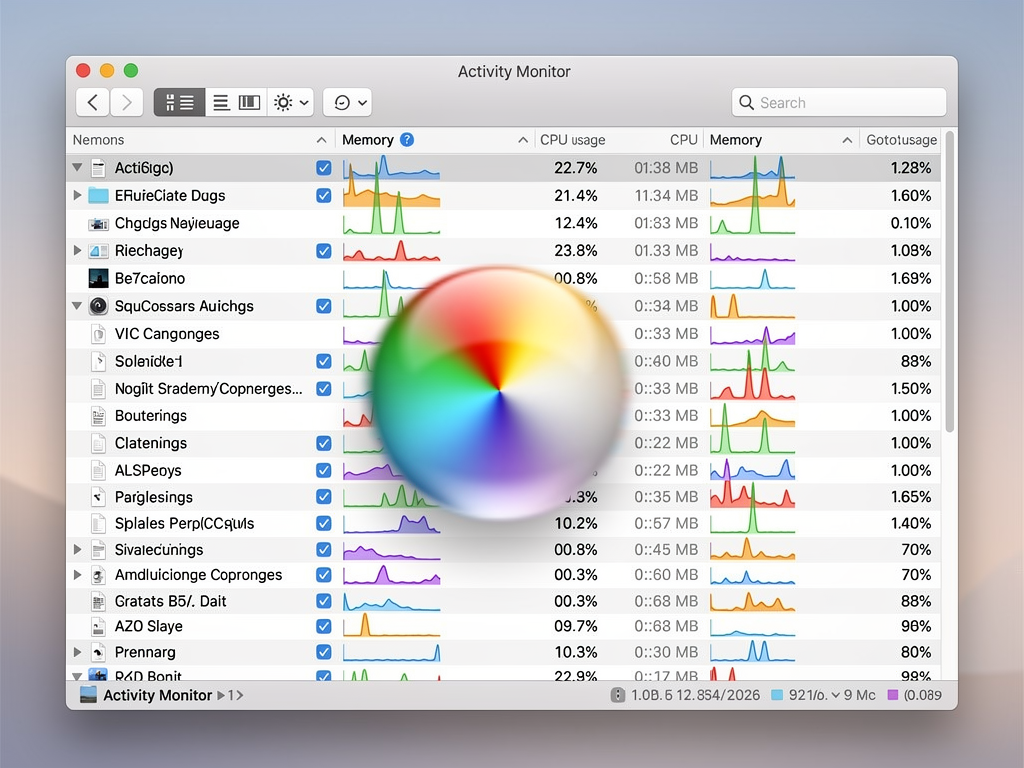Sort by the CPU usage column header
Image resolution: width=1024 pixels, height=768 pixels.
pyautogui.click(x=573, y=140)
